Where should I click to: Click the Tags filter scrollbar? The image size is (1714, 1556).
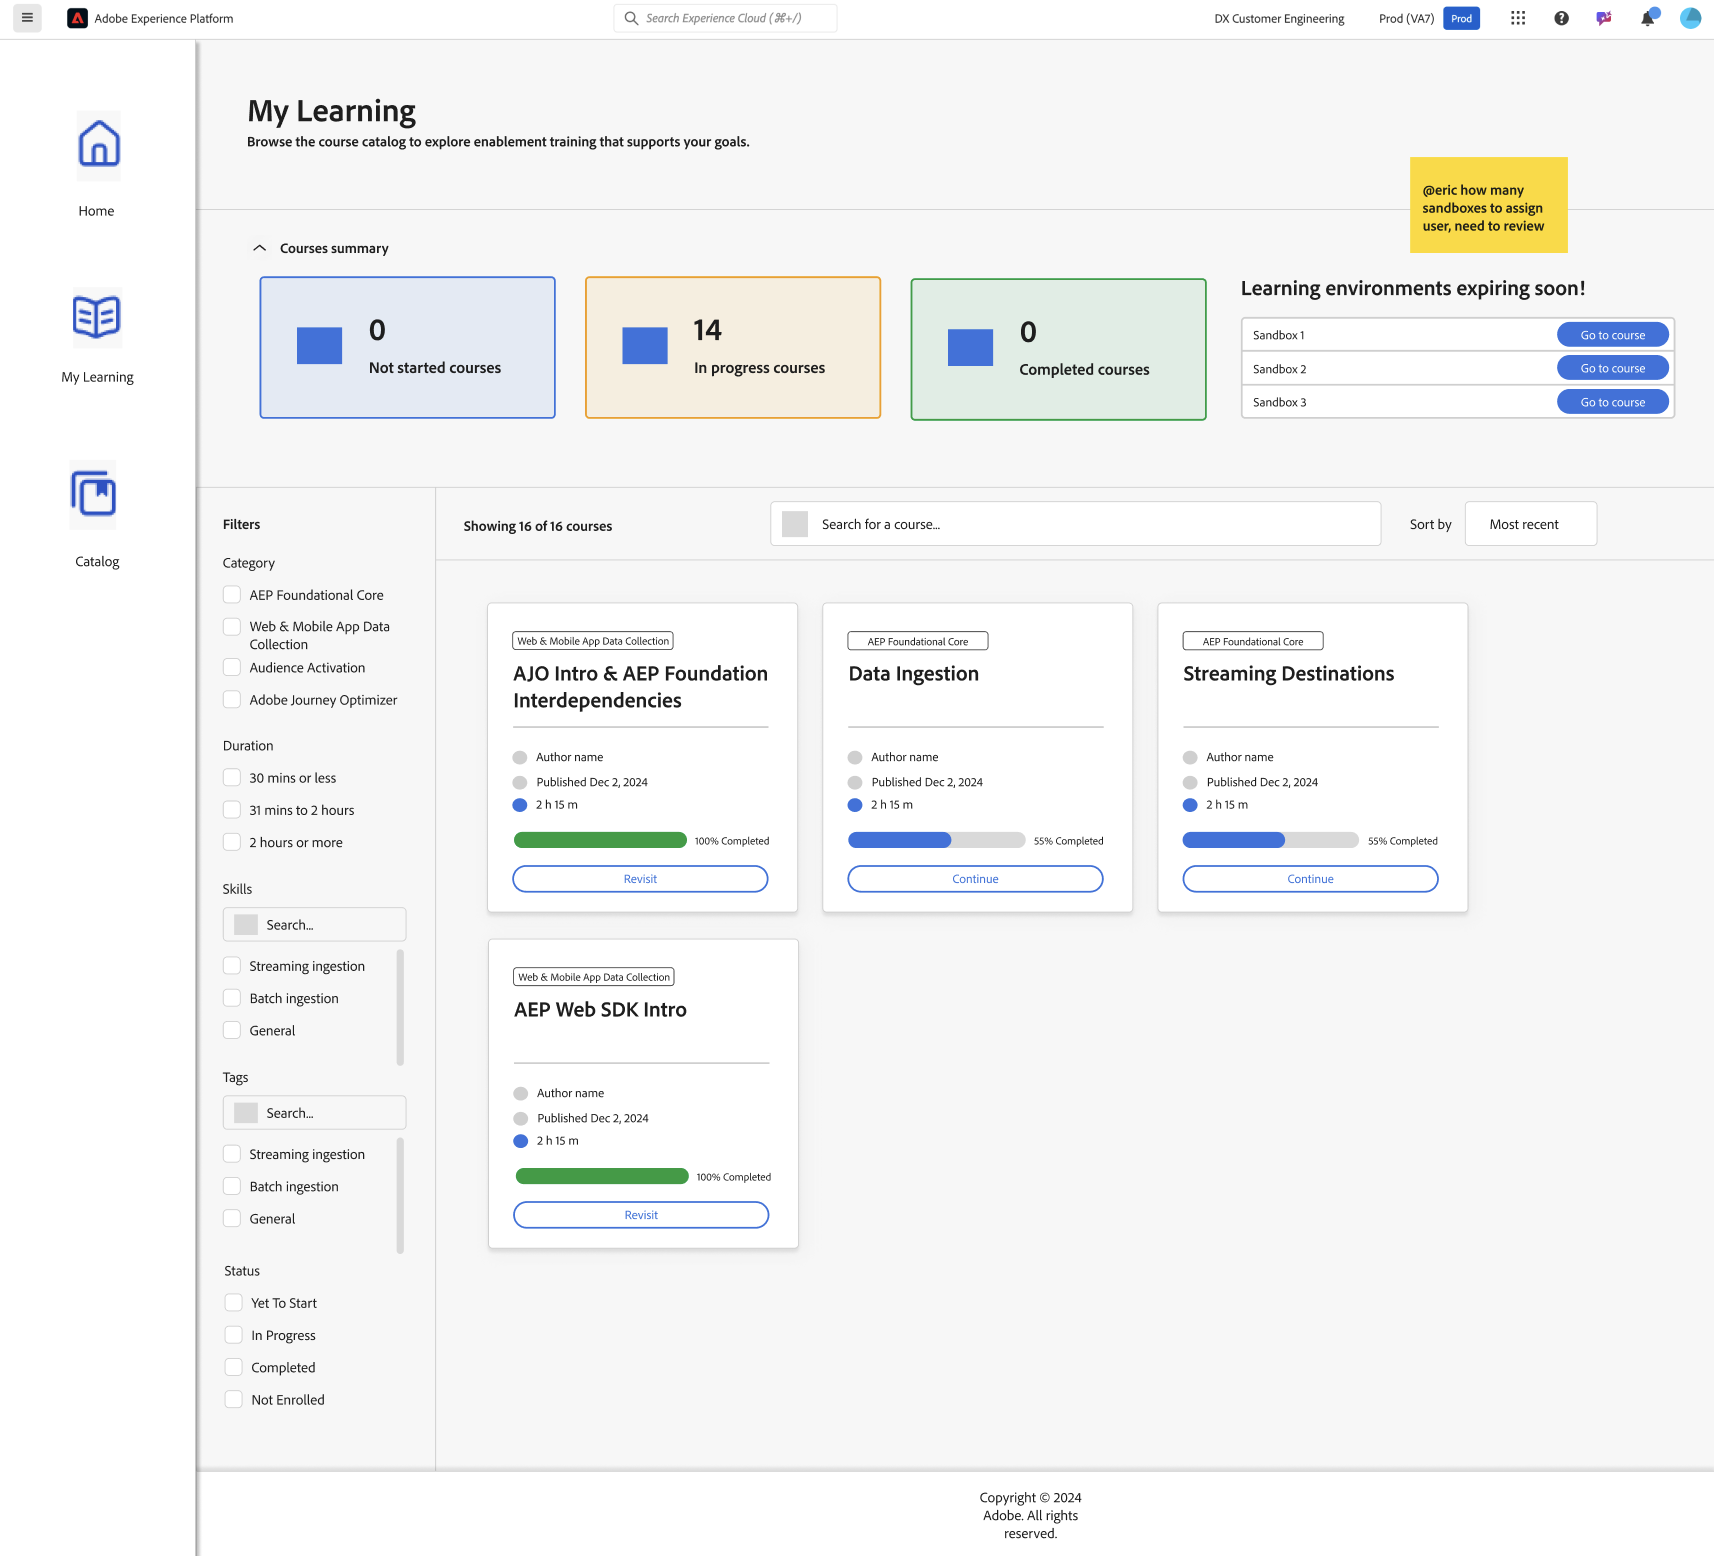tap(400, 1196)
